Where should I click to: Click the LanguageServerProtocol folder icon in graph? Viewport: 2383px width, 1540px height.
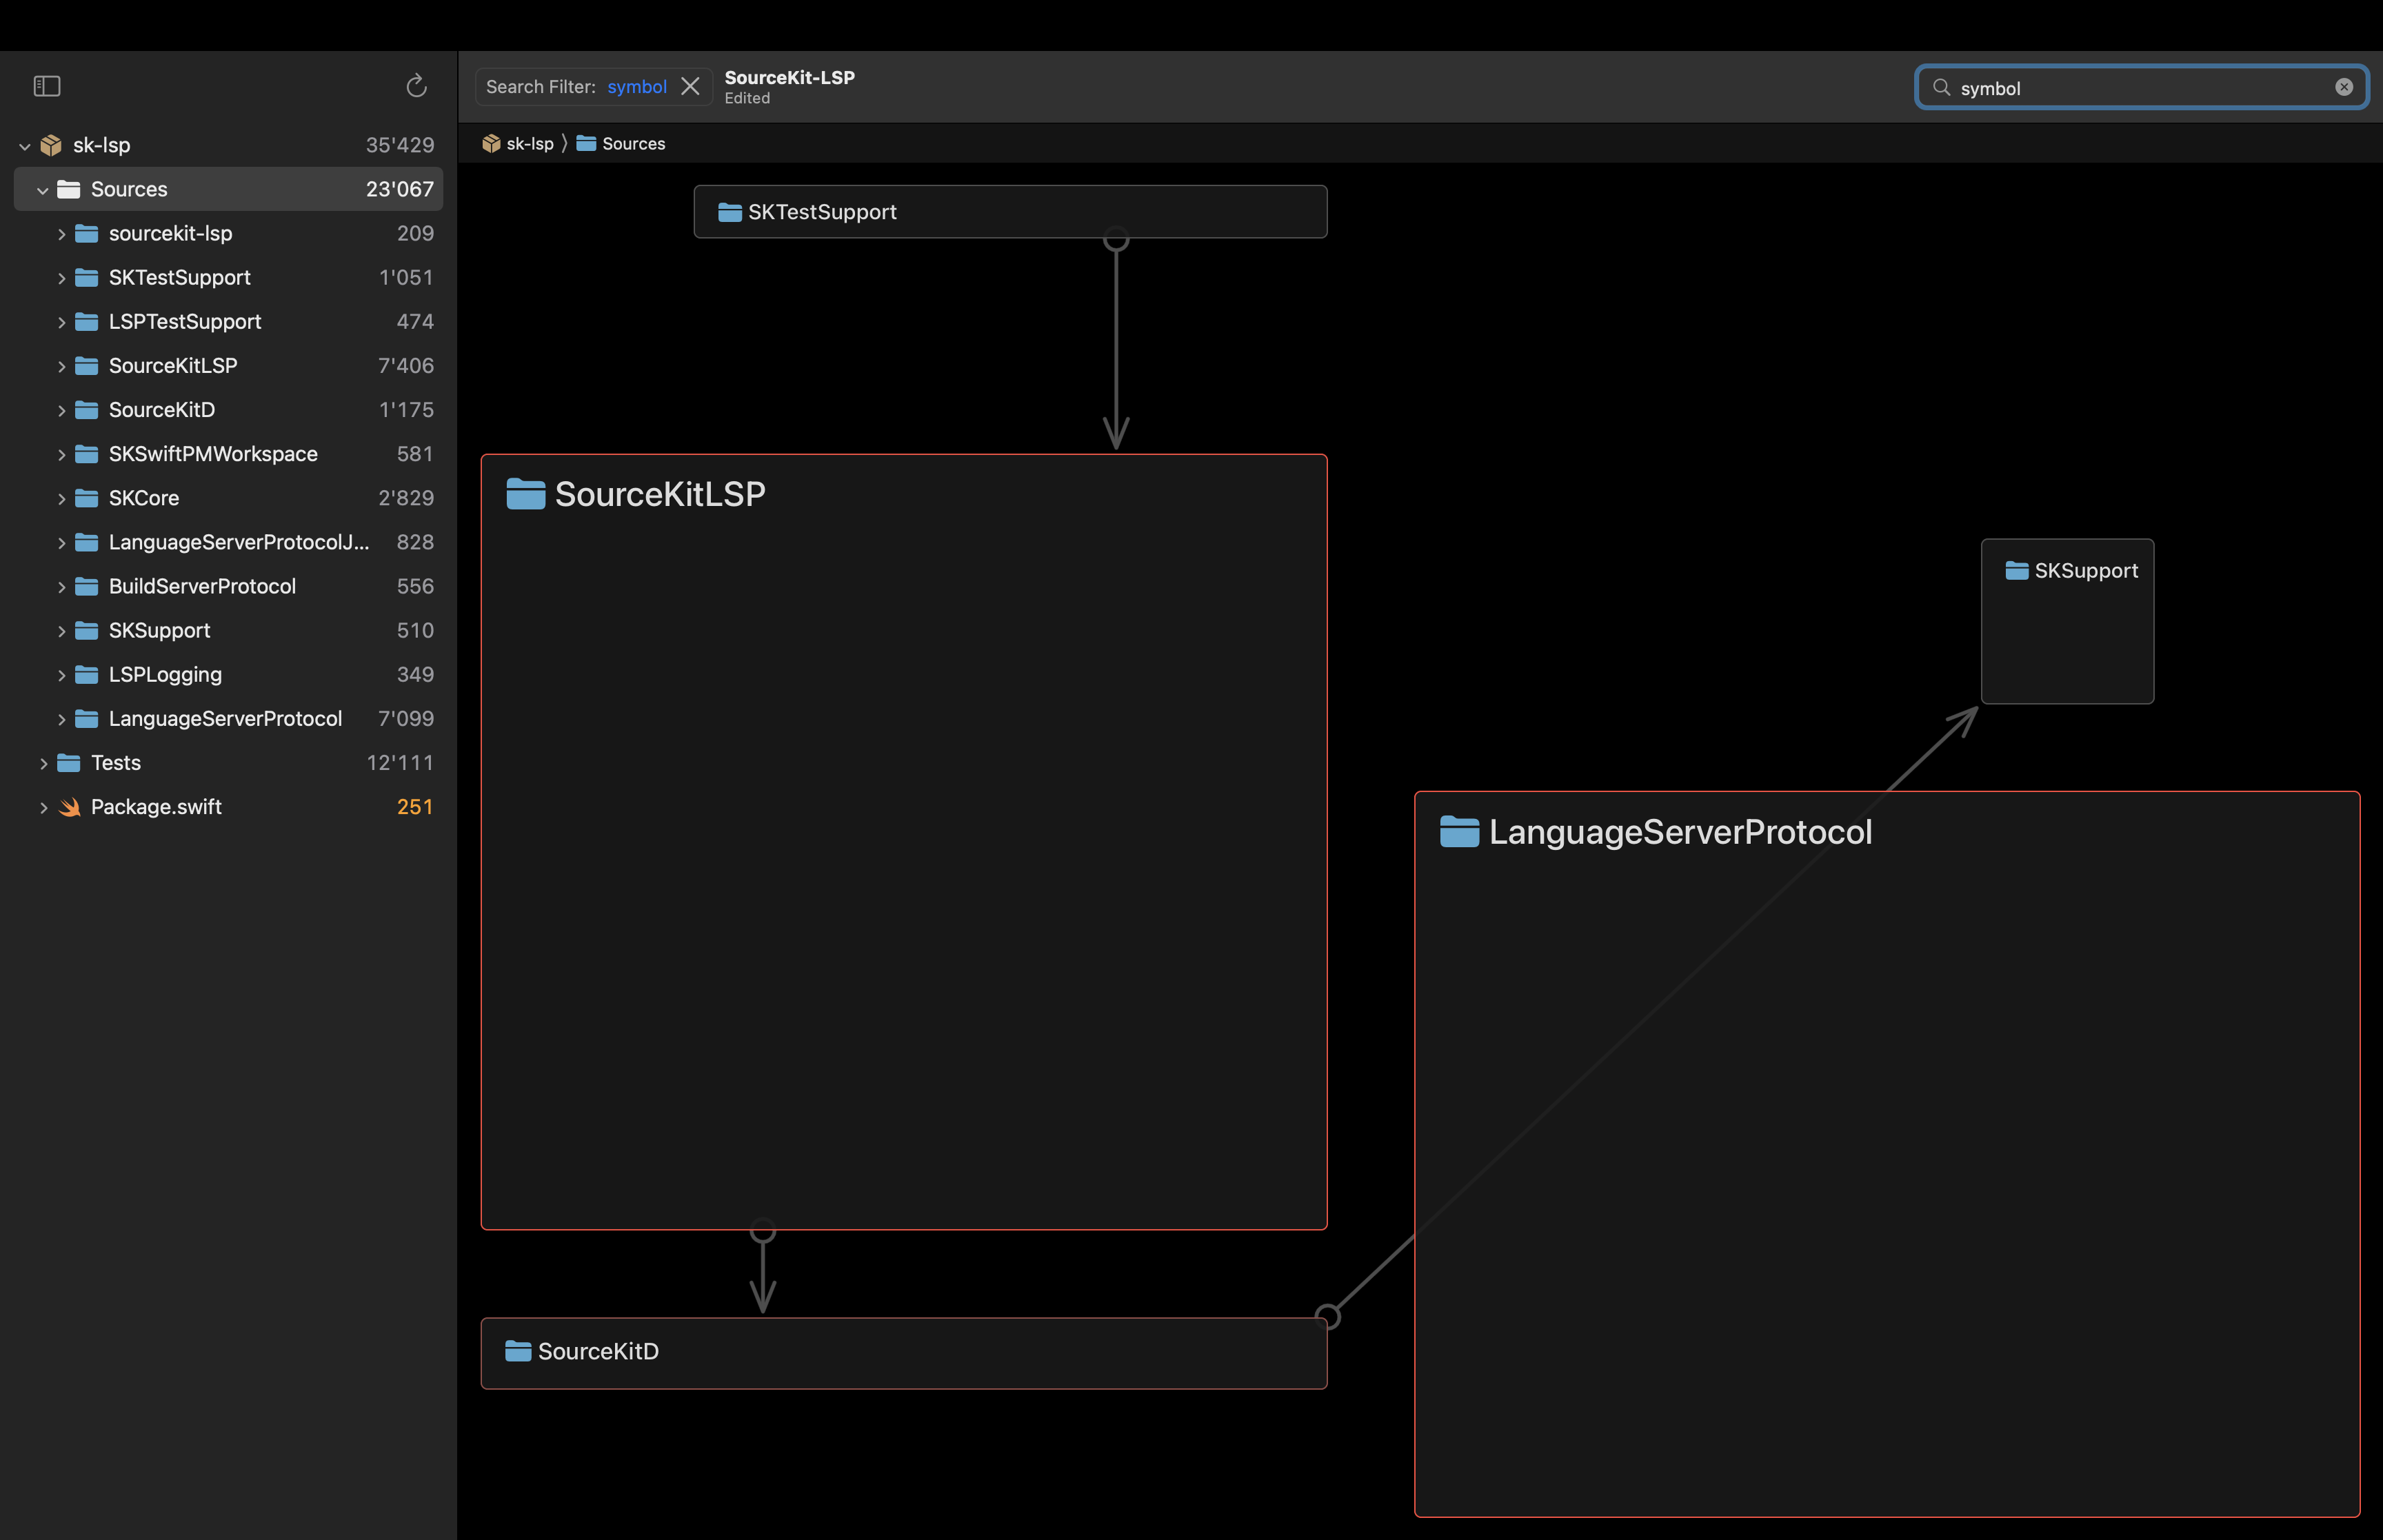1459,831
